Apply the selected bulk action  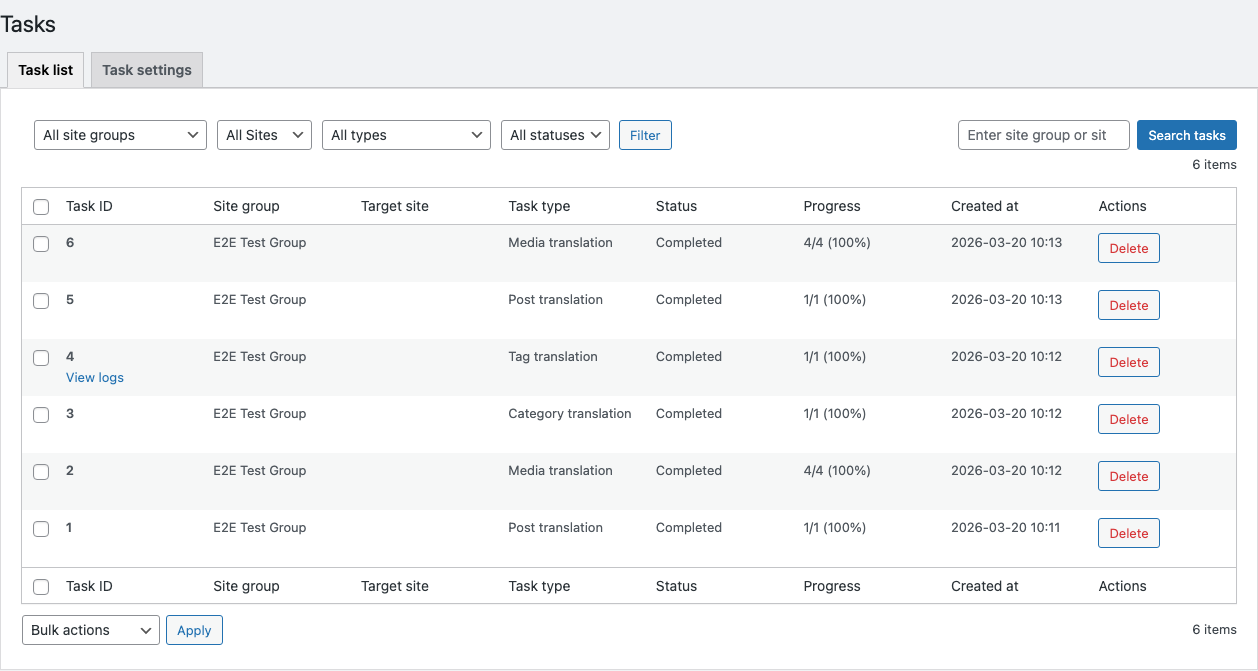click(194, 630)
